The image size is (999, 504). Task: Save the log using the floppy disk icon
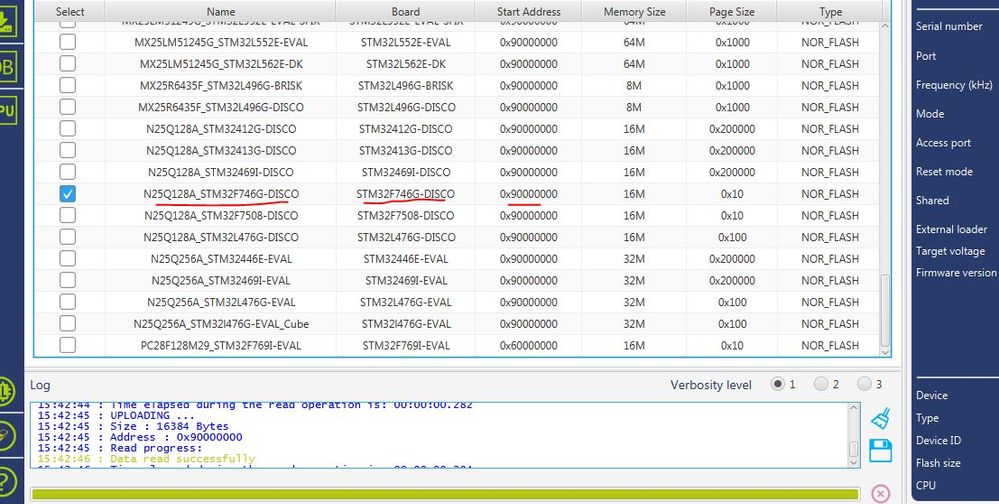pos(880,450)
